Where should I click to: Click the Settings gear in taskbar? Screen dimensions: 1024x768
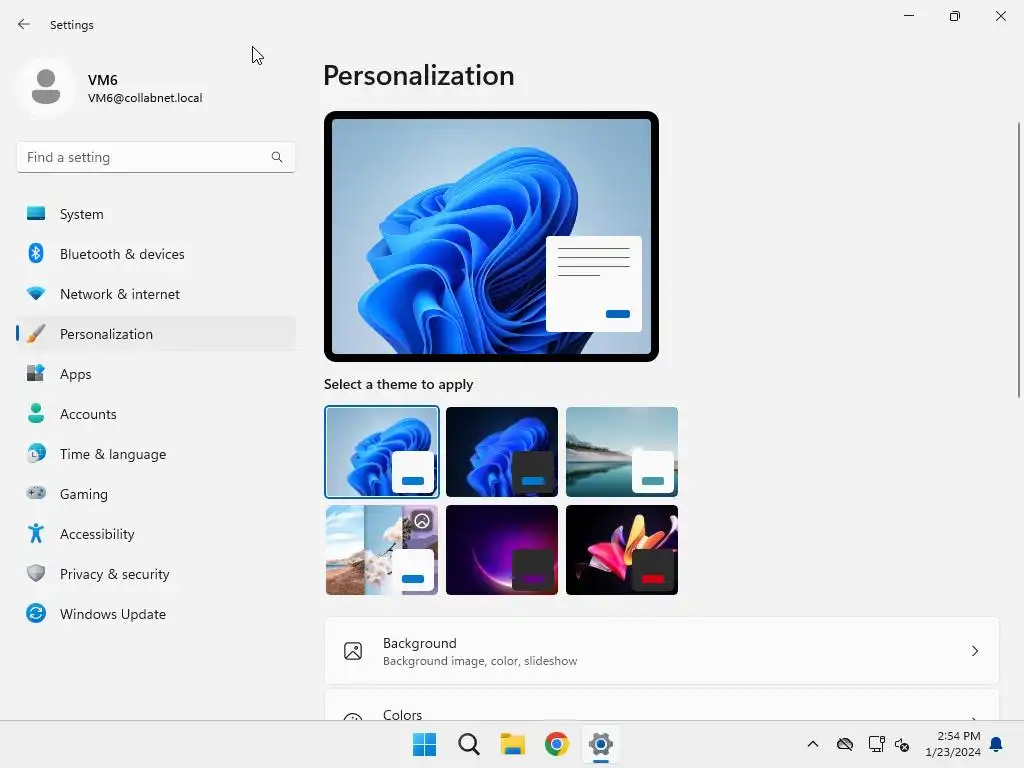(600, 744)
